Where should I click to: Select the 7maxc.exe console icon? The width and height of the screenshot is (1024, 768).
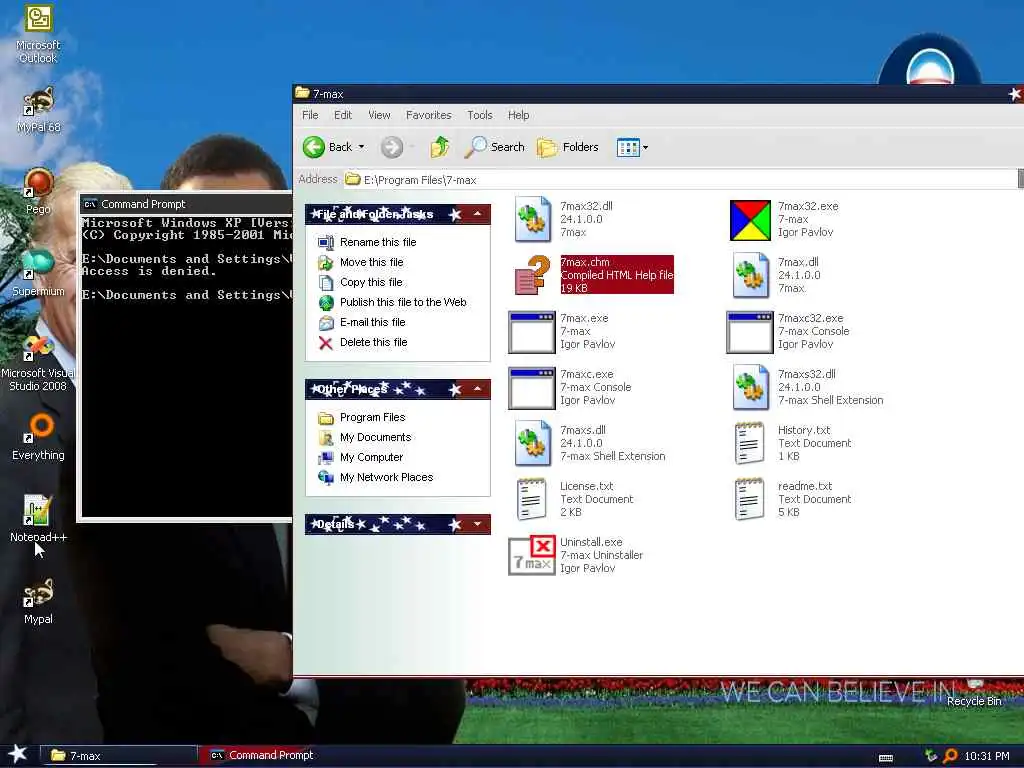tap(532, 388)
